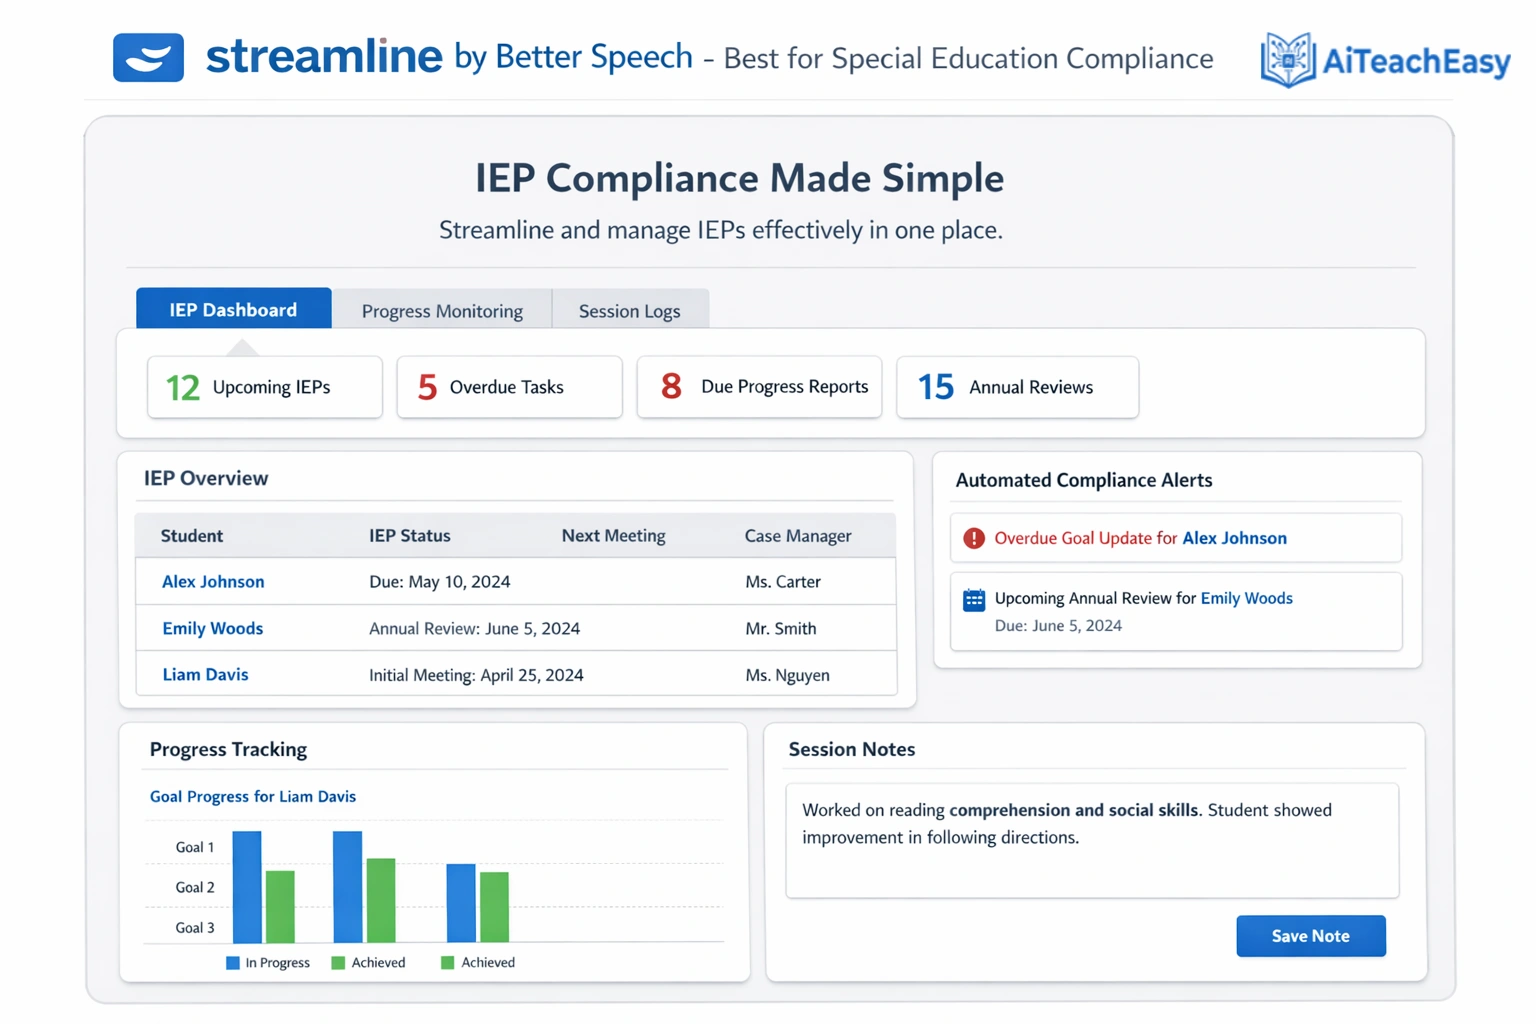
Task: Select the In Progress legend marker
Action: tap(232, 962)
